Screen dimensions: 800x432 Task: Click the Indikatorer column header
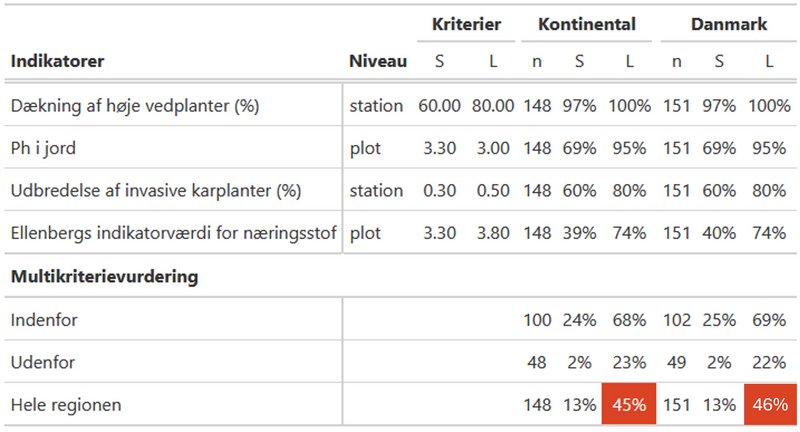57,61
